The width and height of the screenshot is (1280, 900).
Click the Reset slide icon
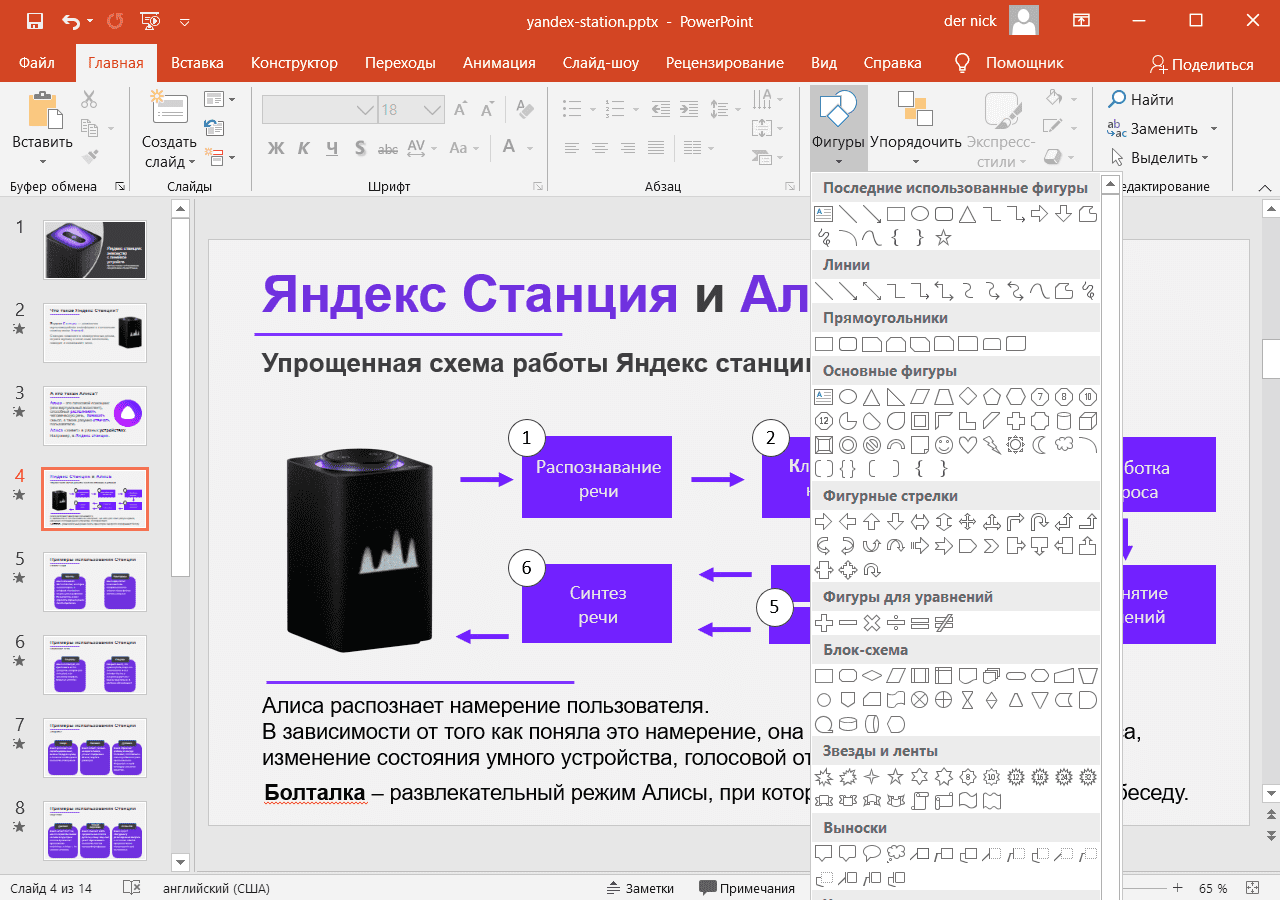[x=213, y=127]
